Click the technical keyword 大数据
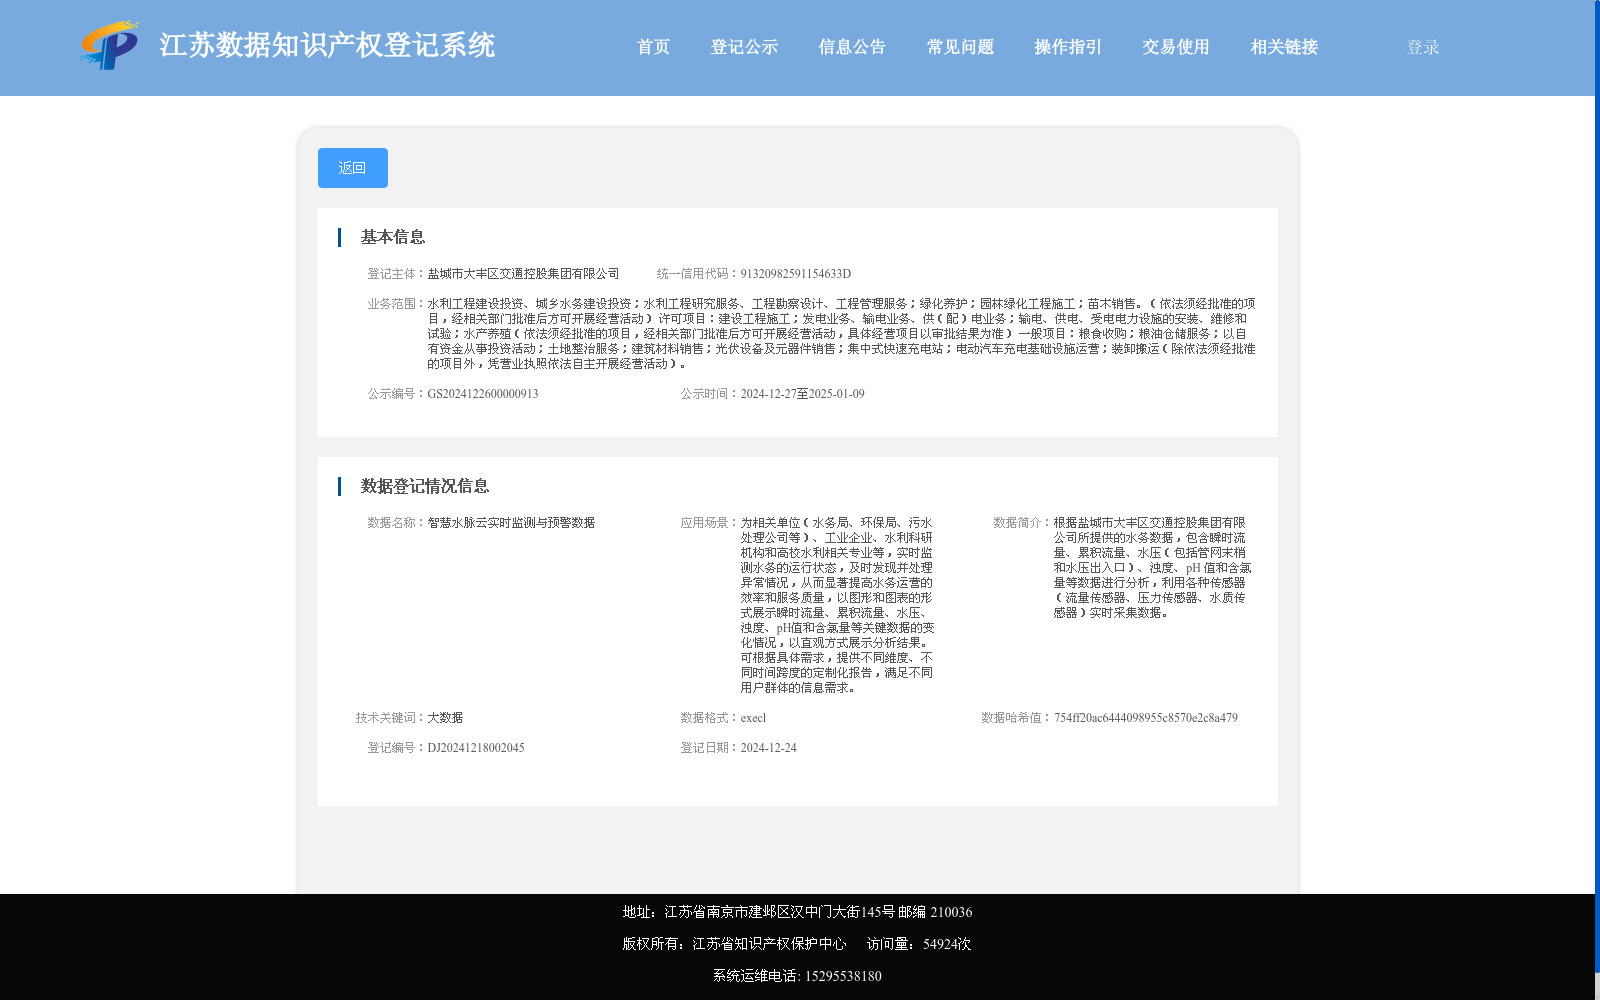 [445, 718]
